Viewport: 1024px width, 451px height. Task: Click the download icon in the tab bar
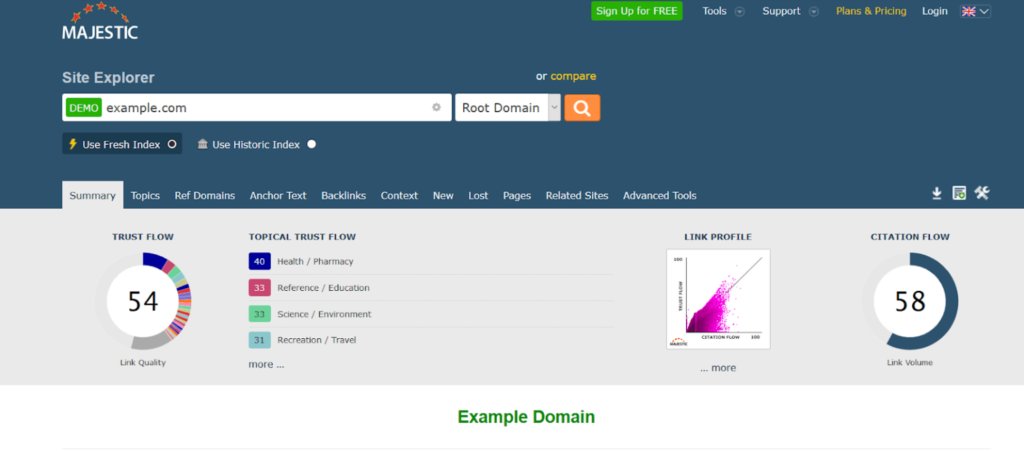pyautogui.click(x=936, y=193)
